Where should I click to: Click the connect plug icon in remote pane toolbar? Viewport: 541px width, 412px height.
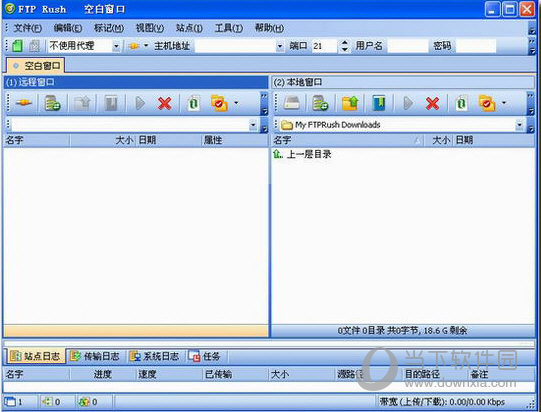23,103
